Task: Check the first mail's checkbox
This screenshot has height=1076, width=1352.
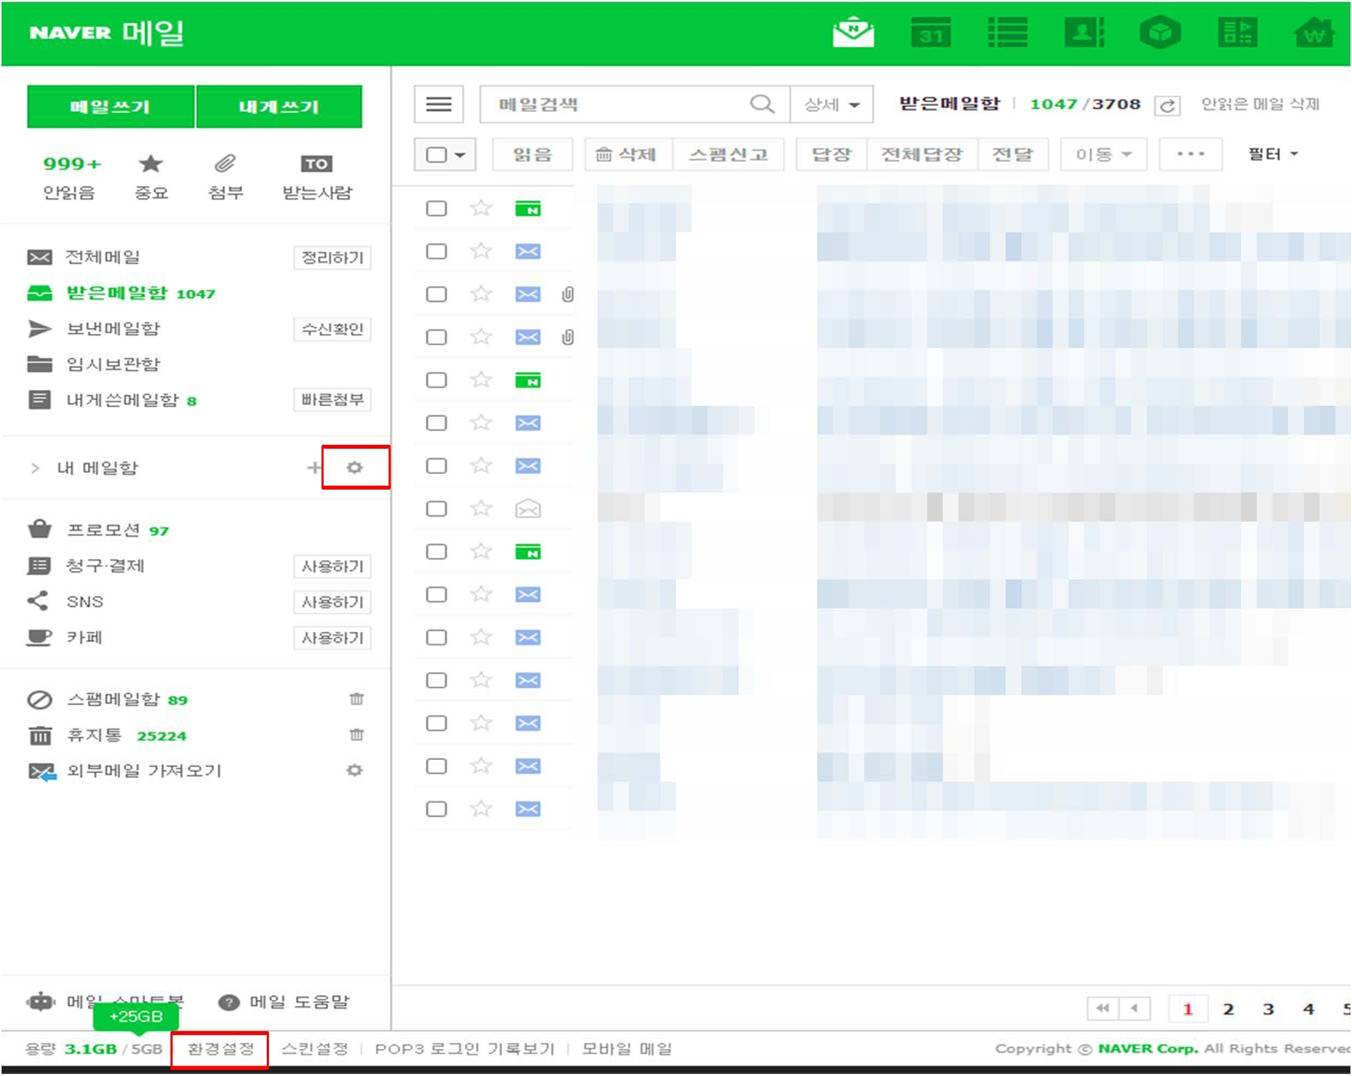Action: tap(436, 208)
